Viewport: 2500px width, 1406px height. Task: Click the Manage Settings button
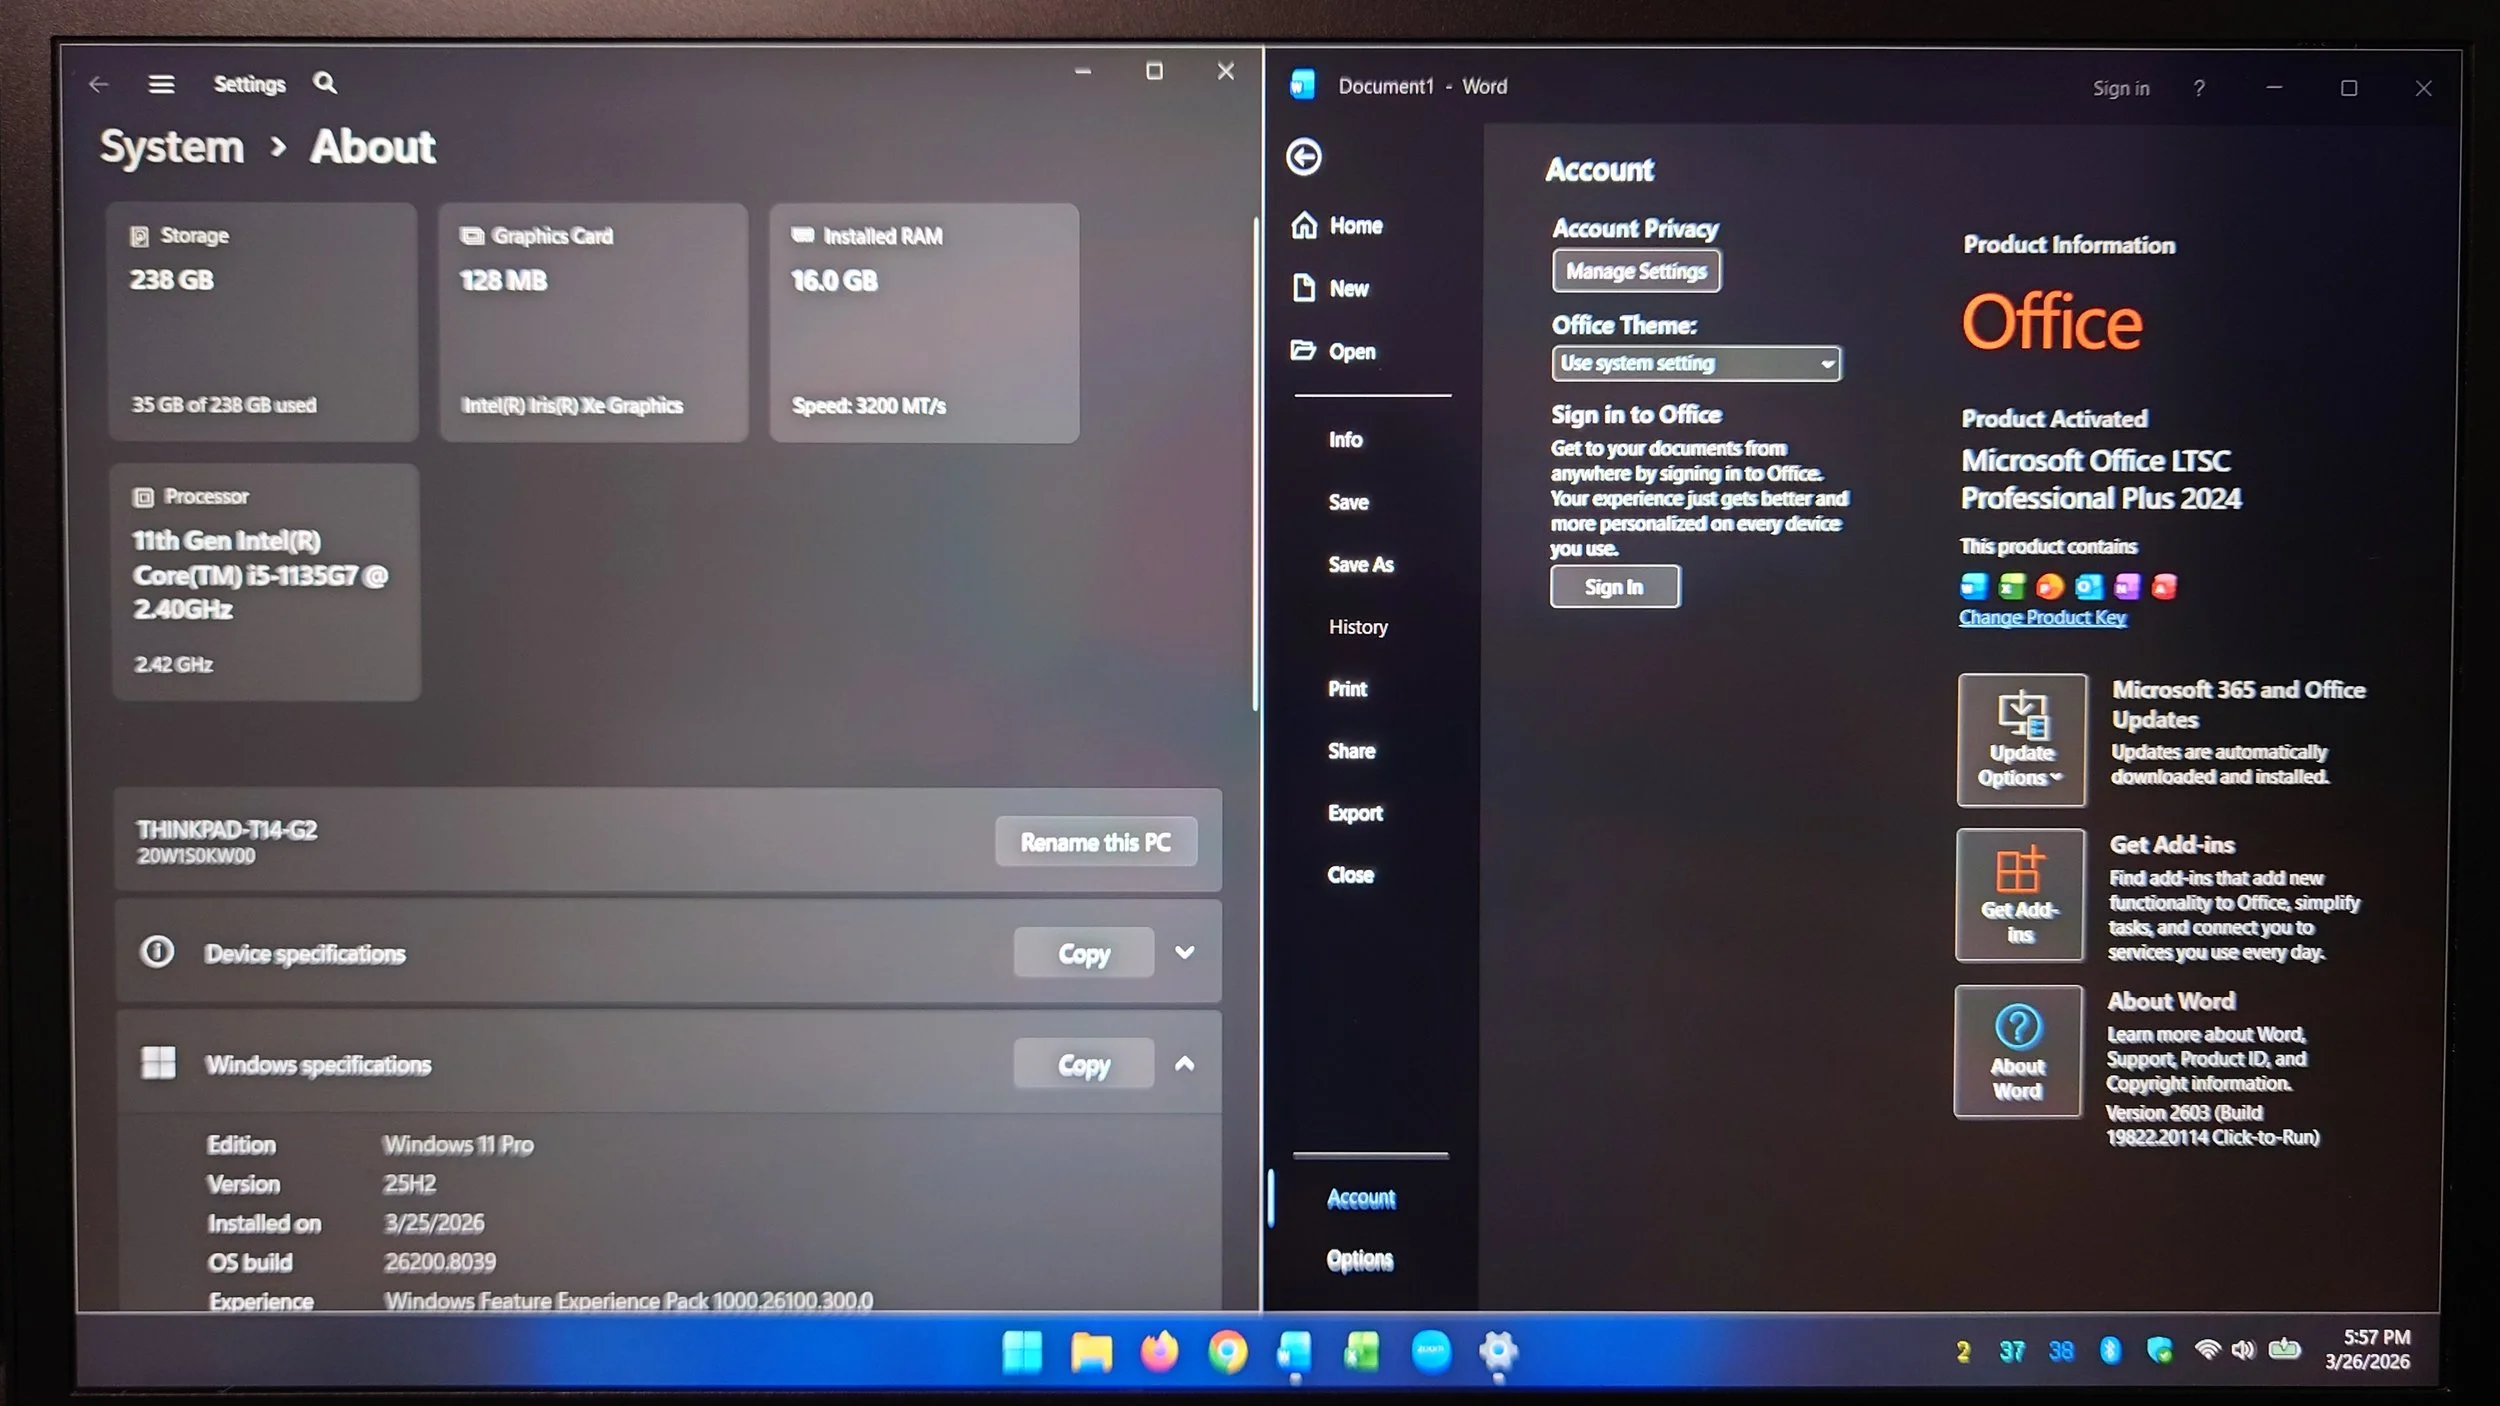tap(1636, 271)
